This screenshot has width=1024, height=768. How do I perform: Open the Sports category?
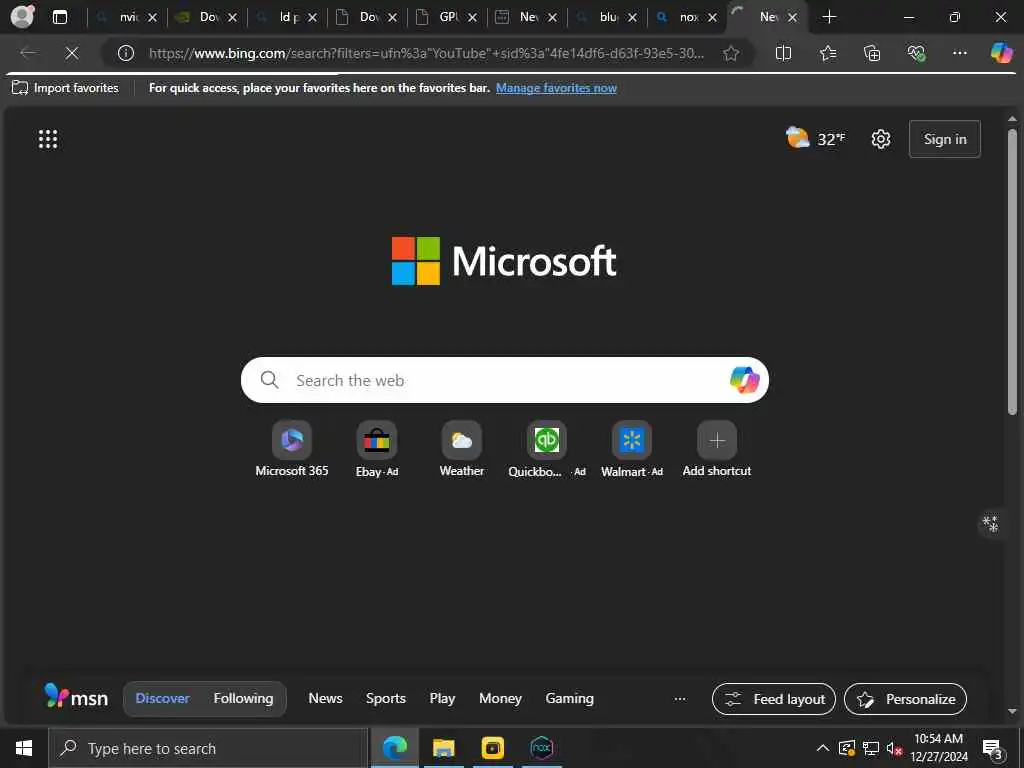[x=385, y=698]
